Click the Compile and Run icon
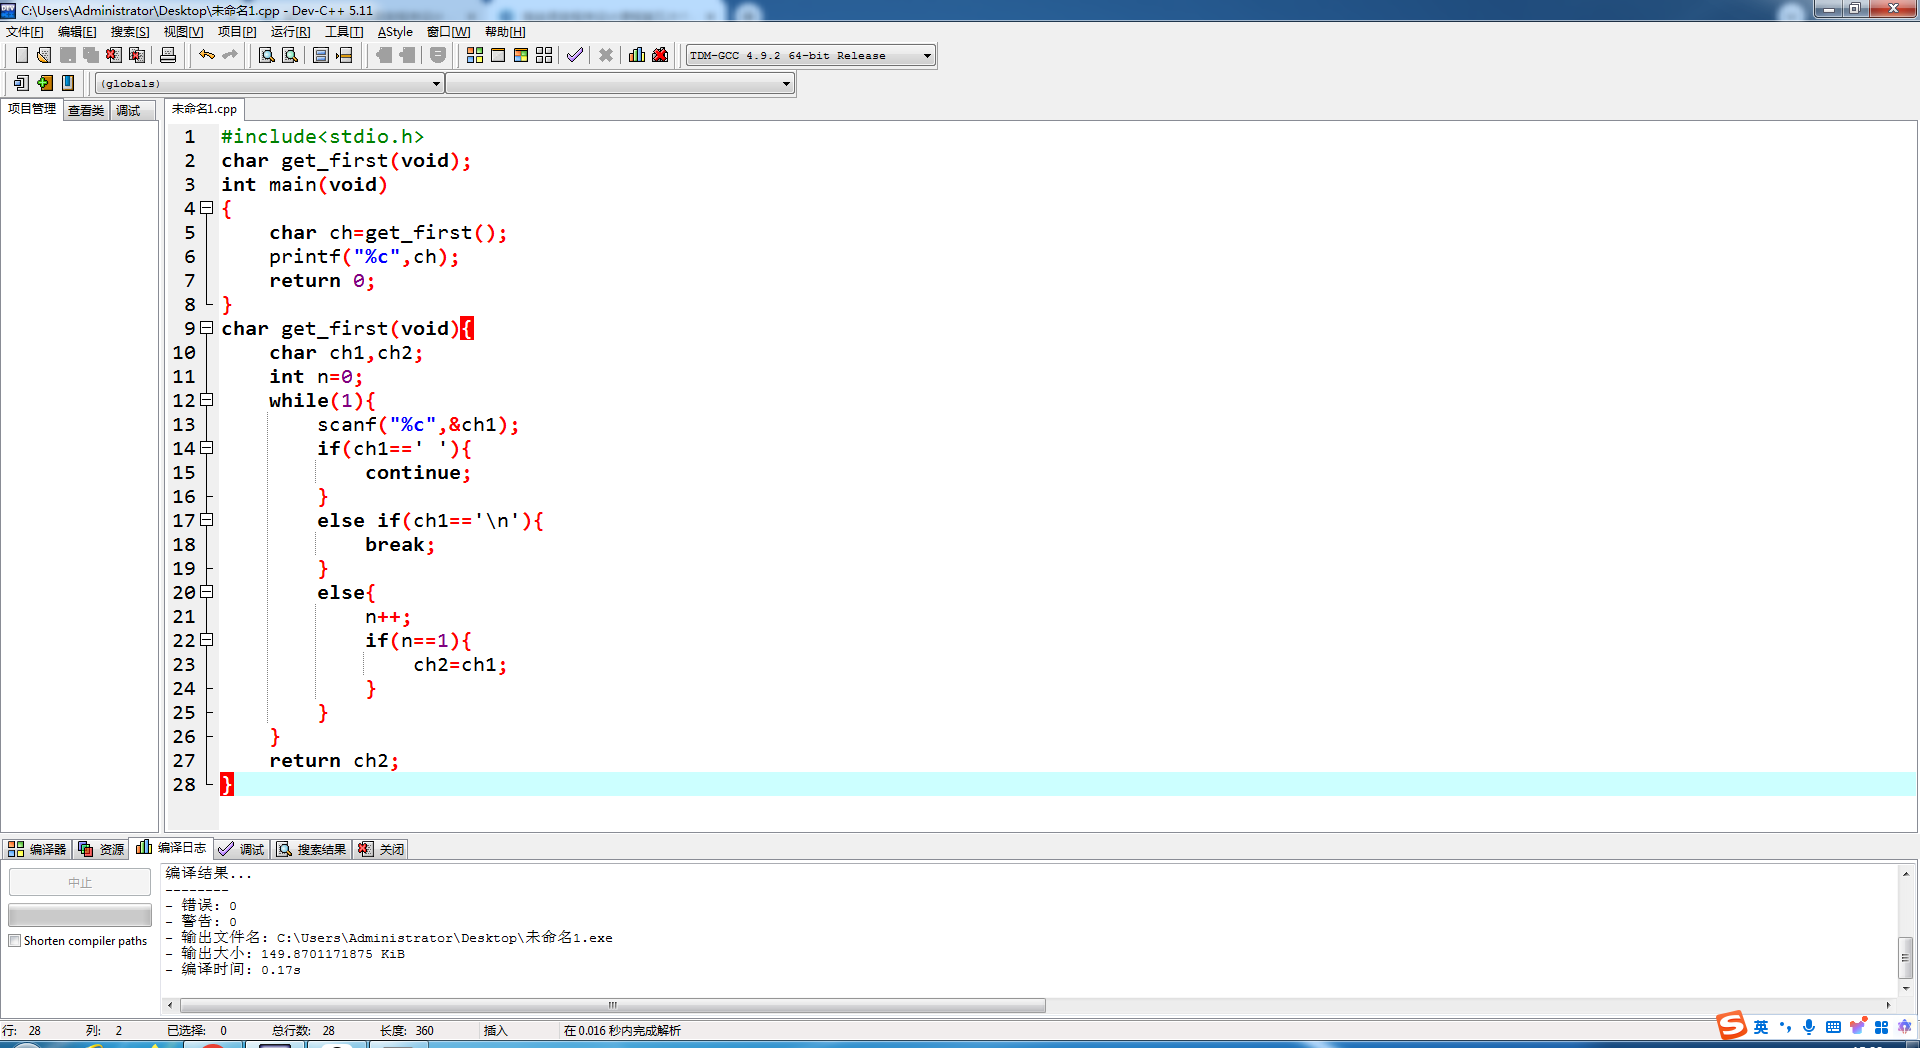This screenshot has width=1920, height=1048. [521, 55]
